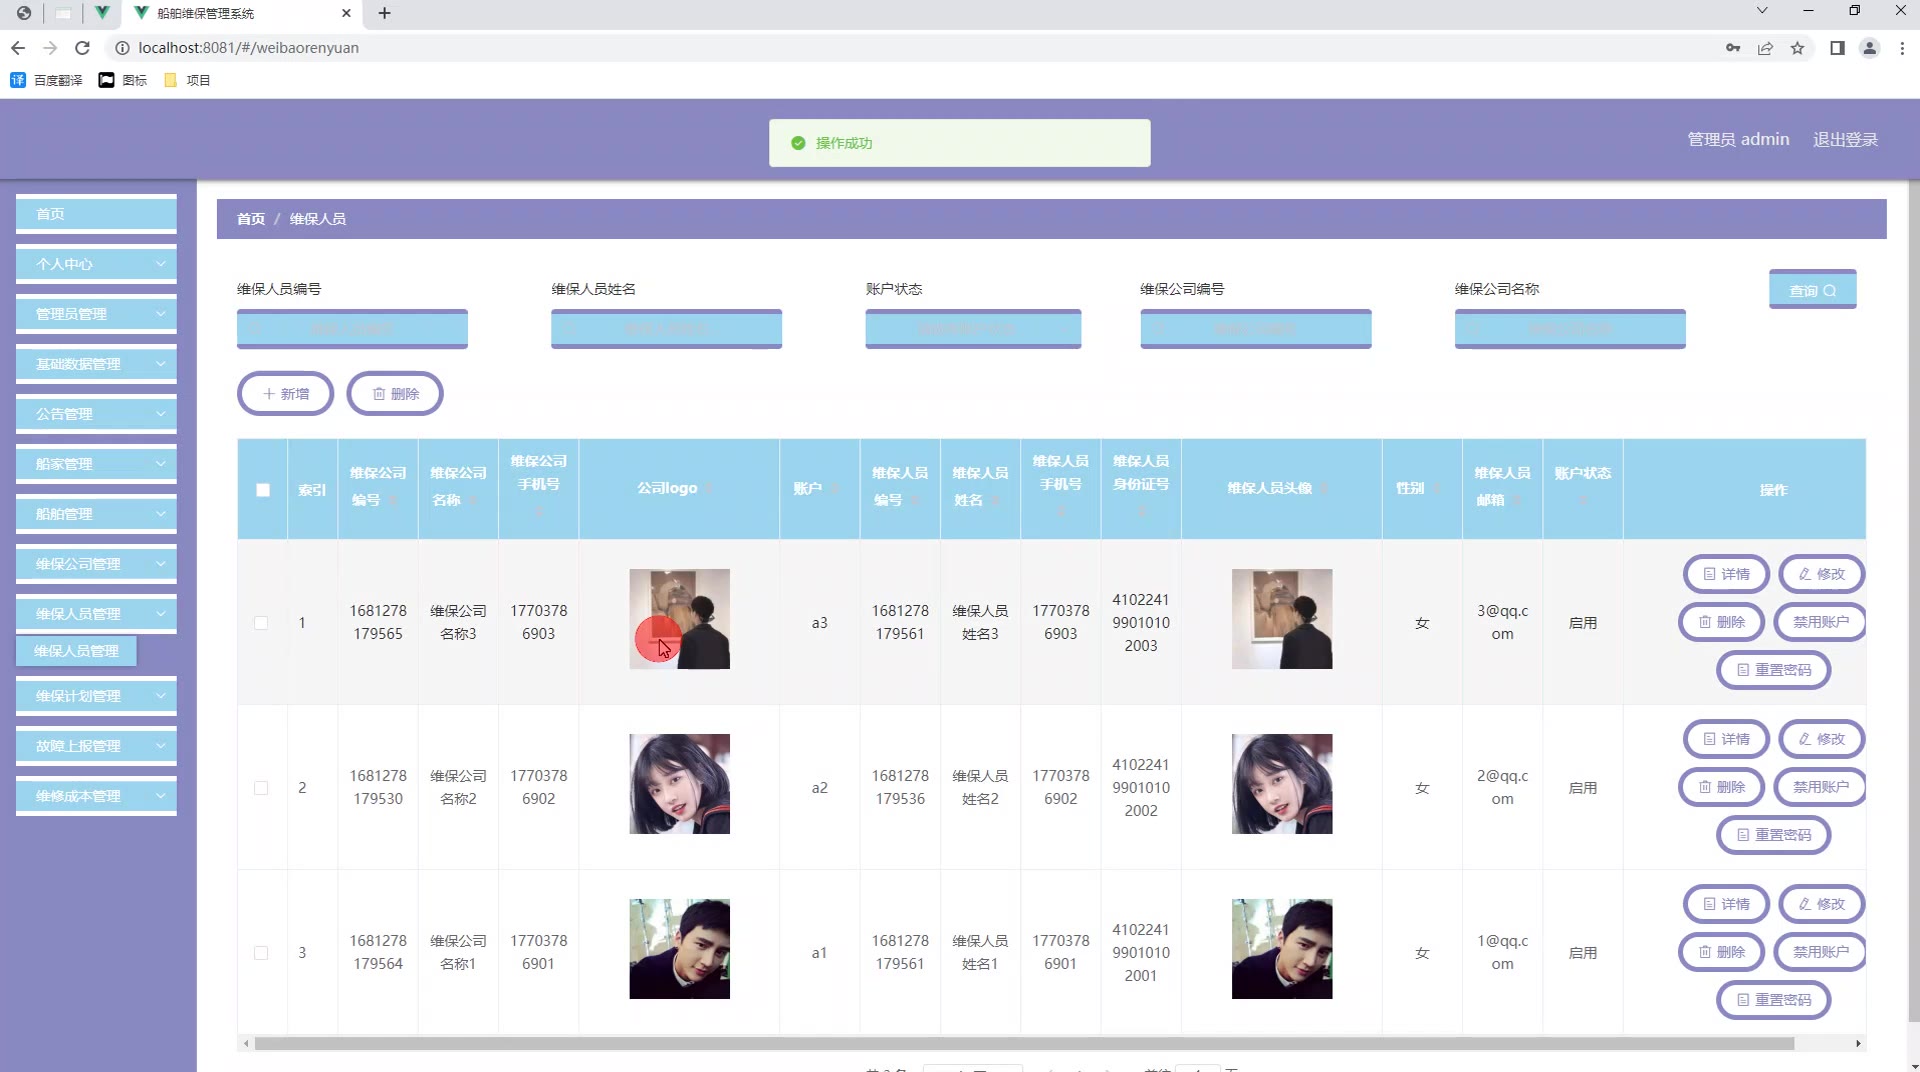
Task: Open the 首页 sidebar item
Action: pos(96,214)
